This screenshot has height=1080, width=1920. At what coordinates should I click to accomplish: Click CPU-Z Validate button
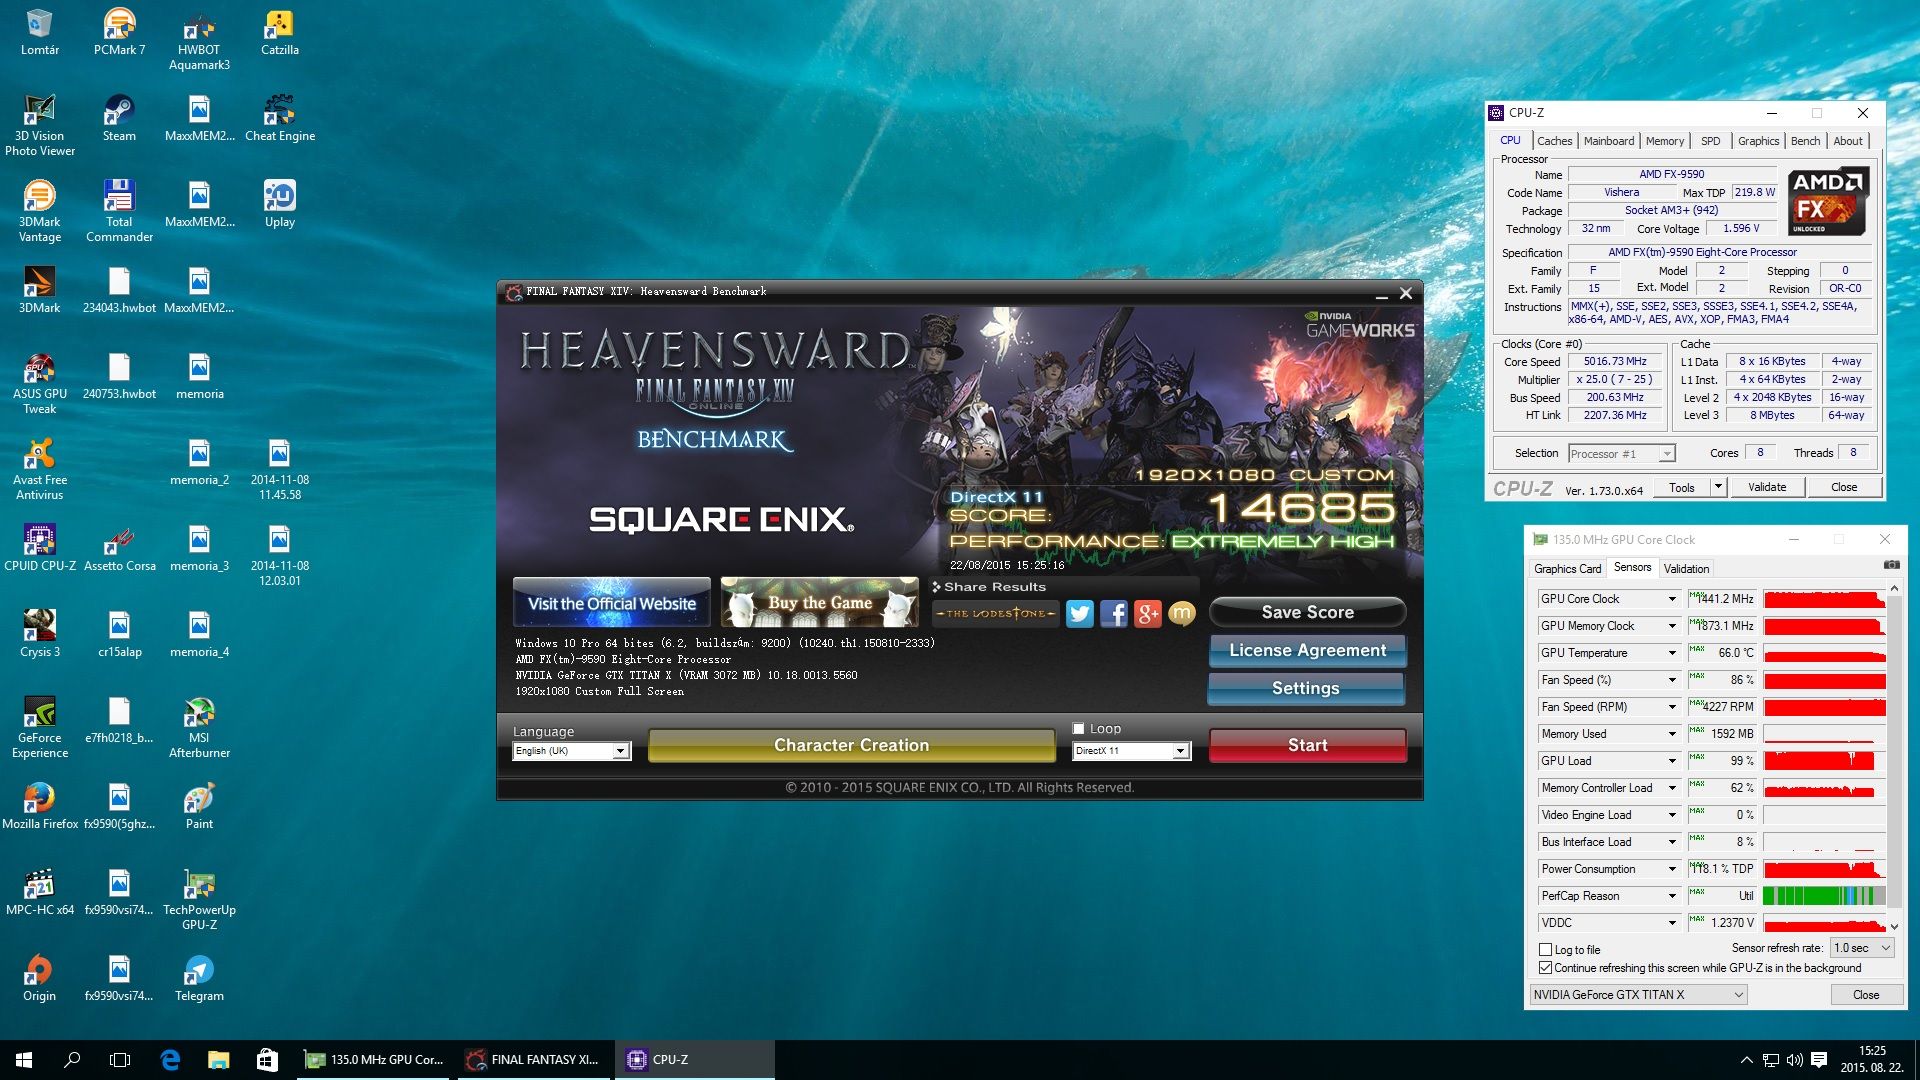tap(1766, 487)
